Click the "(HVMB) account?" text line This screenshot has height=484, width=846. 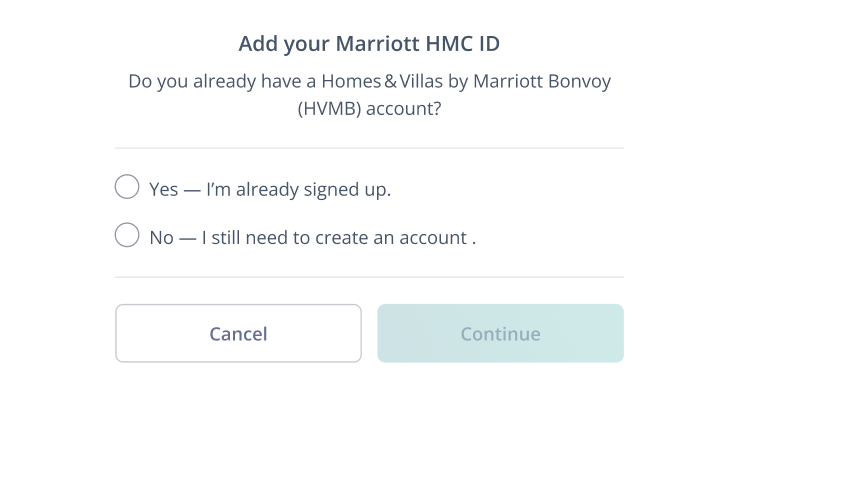click(x=369, y=108)
